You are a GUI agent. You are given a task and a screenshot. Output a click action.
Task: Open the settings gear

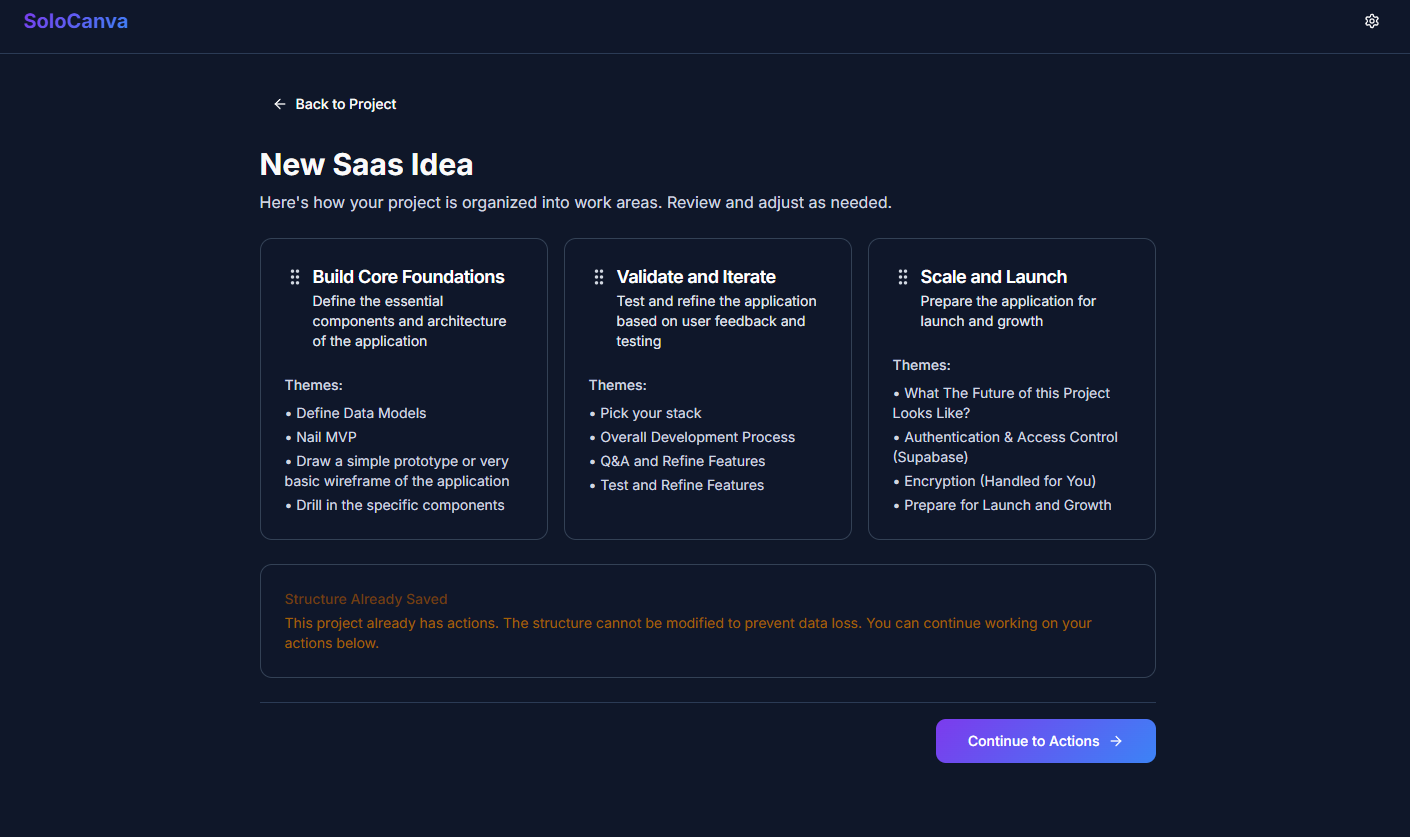(1371, 20)
